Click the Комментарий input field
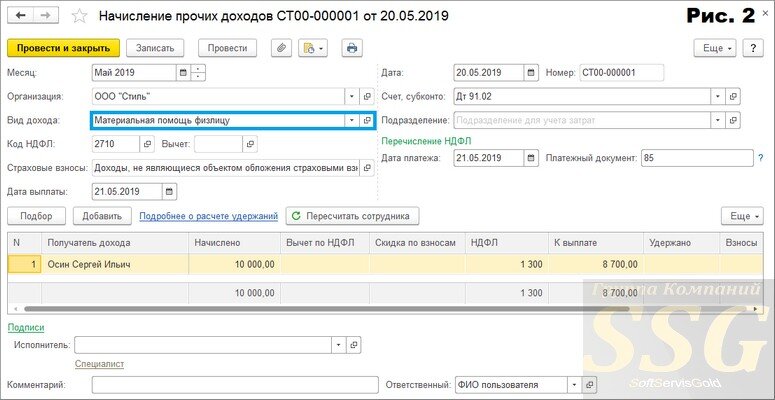Viewport: 775px width, 400px height. [235, 385]
